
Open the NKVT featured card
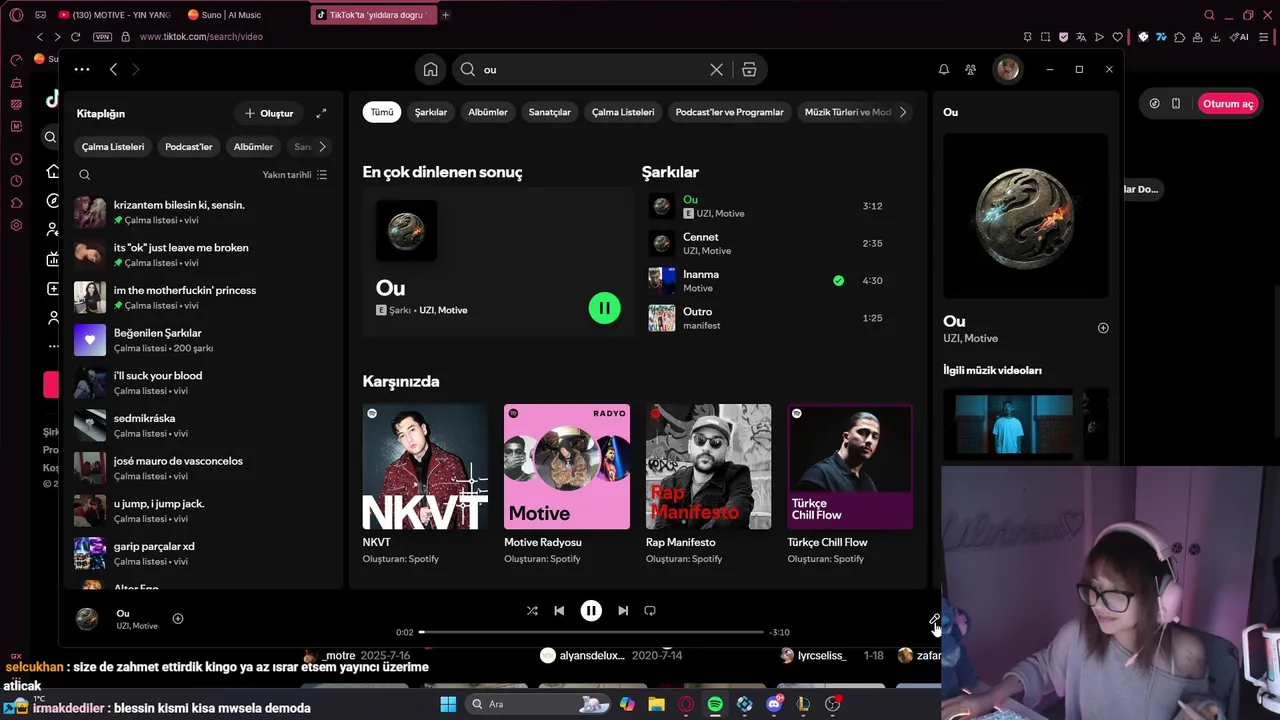click(425, 483)
